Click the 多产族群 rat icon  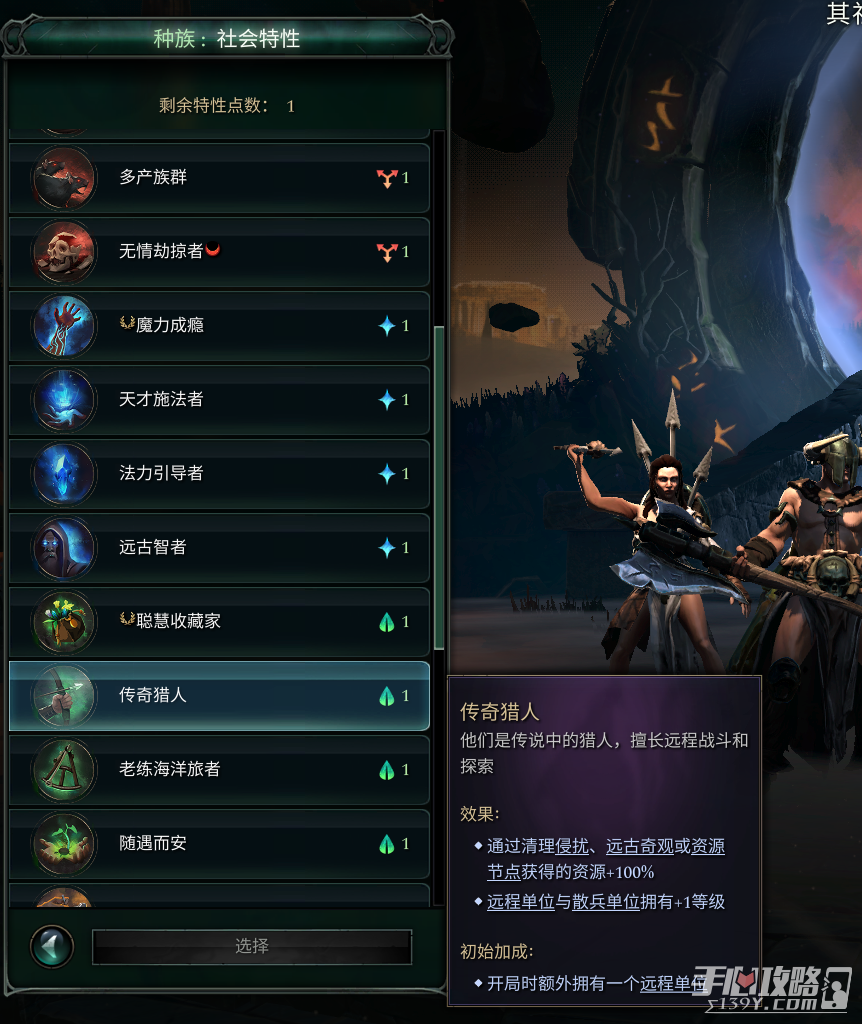tap(63, 178)
